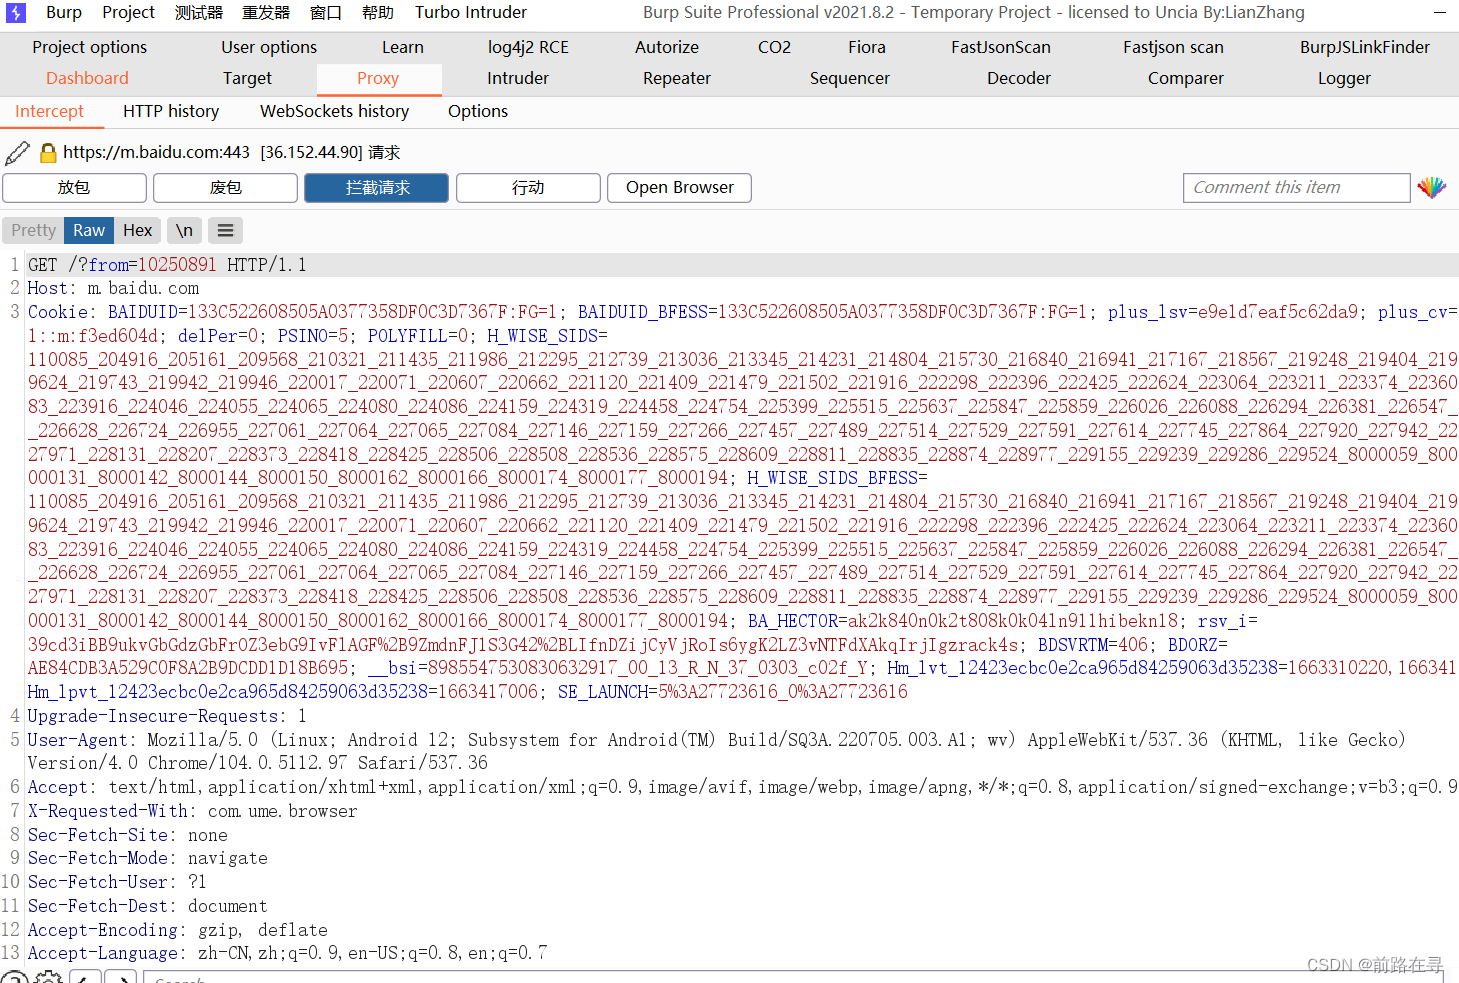
Task: Click the Cookie header name
Action: 58,312
